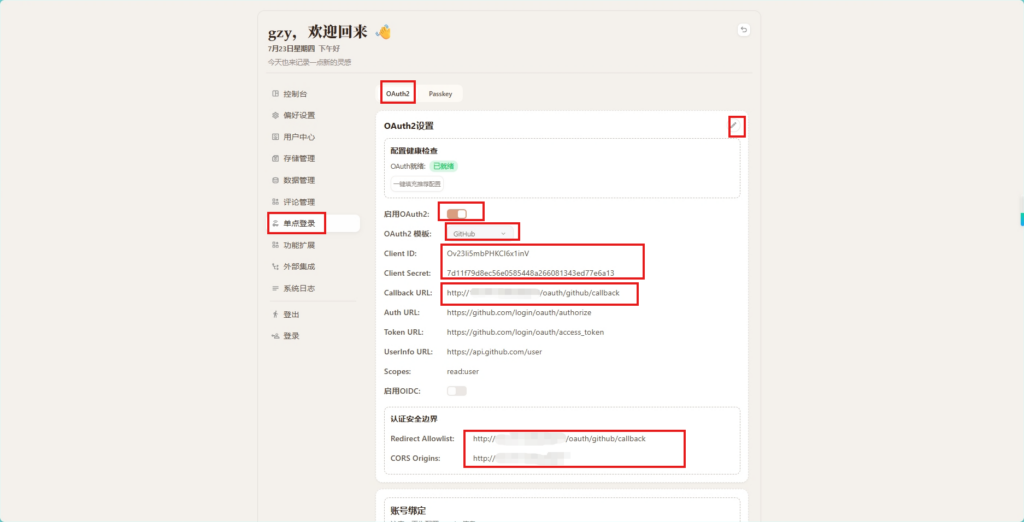The width and height of the screenshot is (1024, 522).
Task: Click the 存储管理 sidebar icon
Action: [275, 159]
